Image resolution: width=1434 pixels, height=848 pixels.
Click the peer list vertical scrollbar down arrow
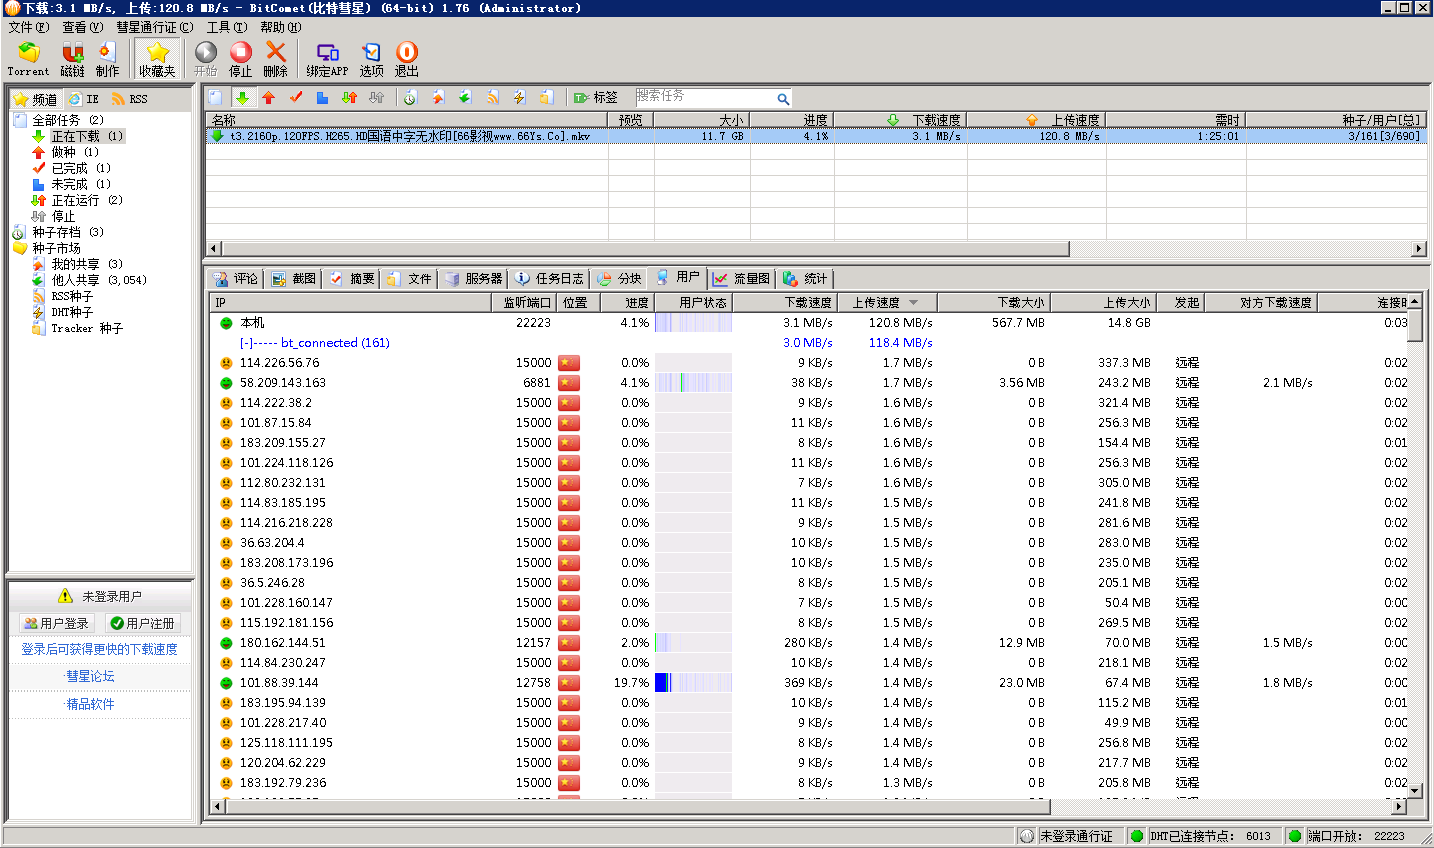tap(1414, 790)
